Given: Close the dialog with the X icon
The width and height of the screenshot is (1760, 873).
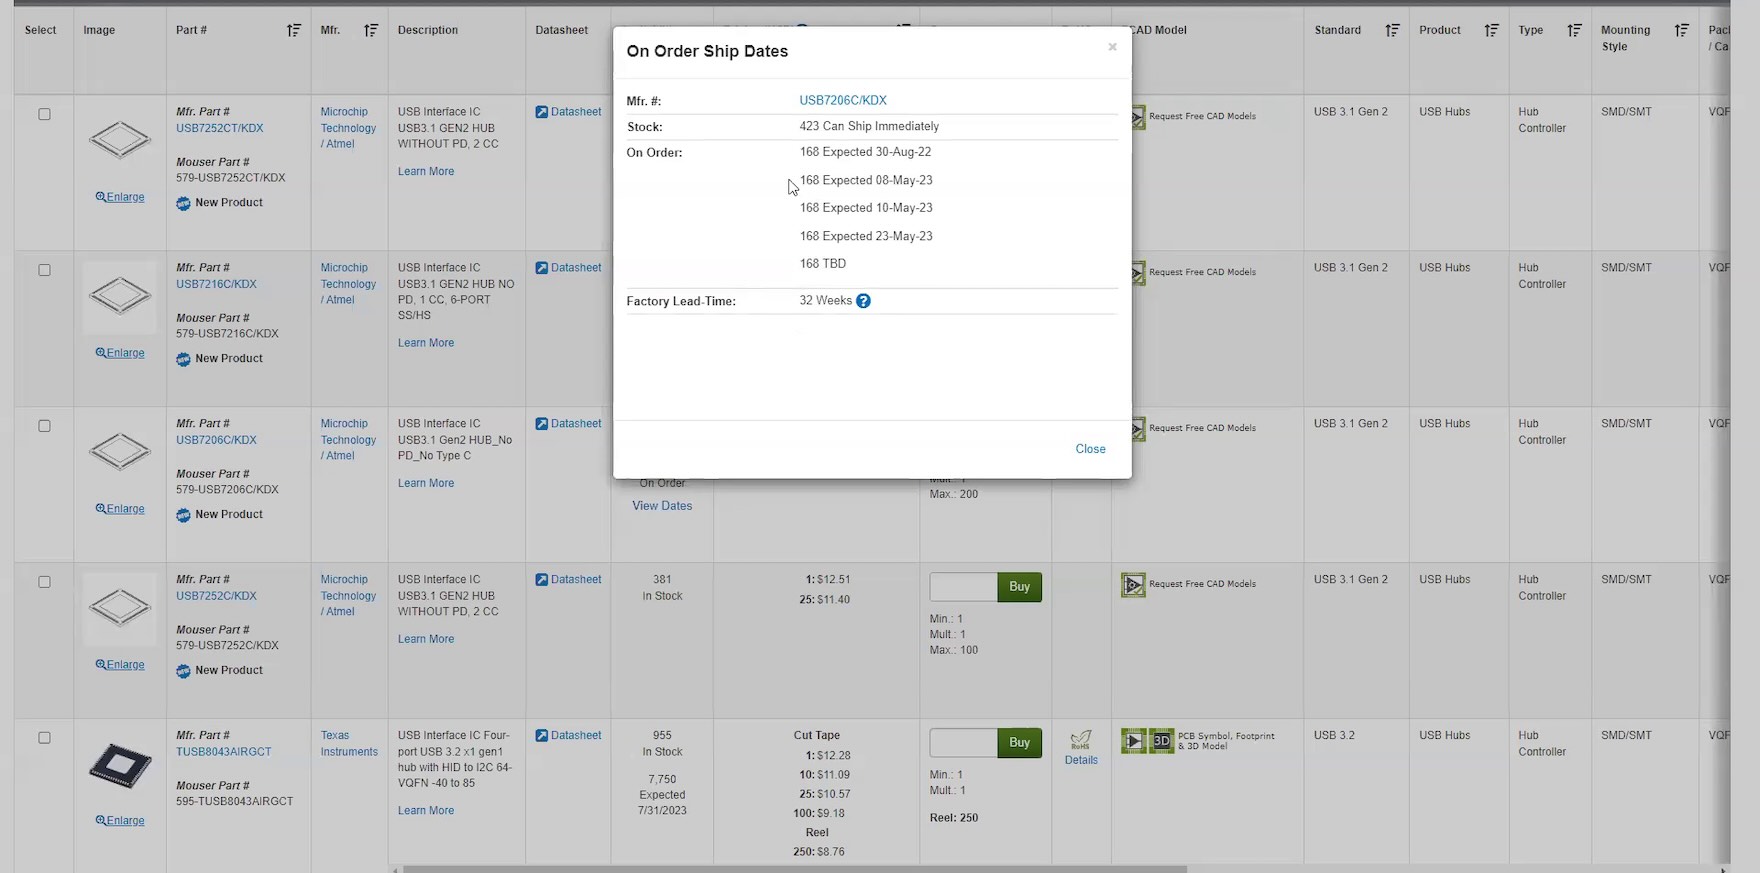Looking at the screenshot, I should [x=1112, y=47].
